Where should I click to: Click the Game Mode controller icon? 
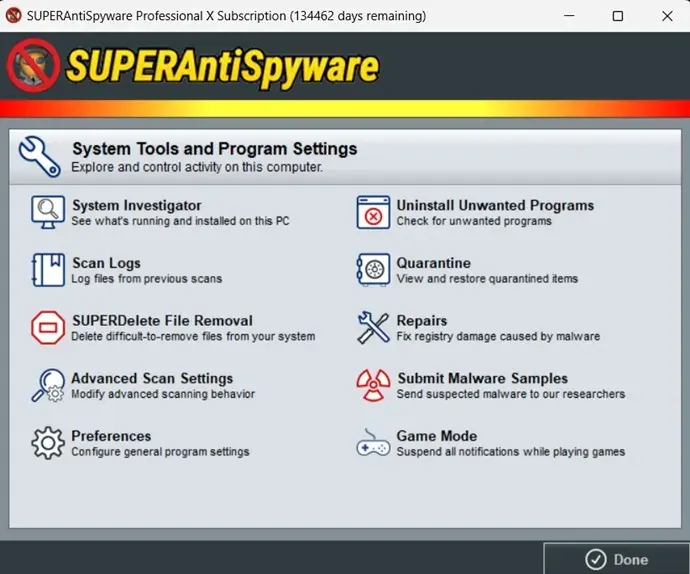[373, 443]
